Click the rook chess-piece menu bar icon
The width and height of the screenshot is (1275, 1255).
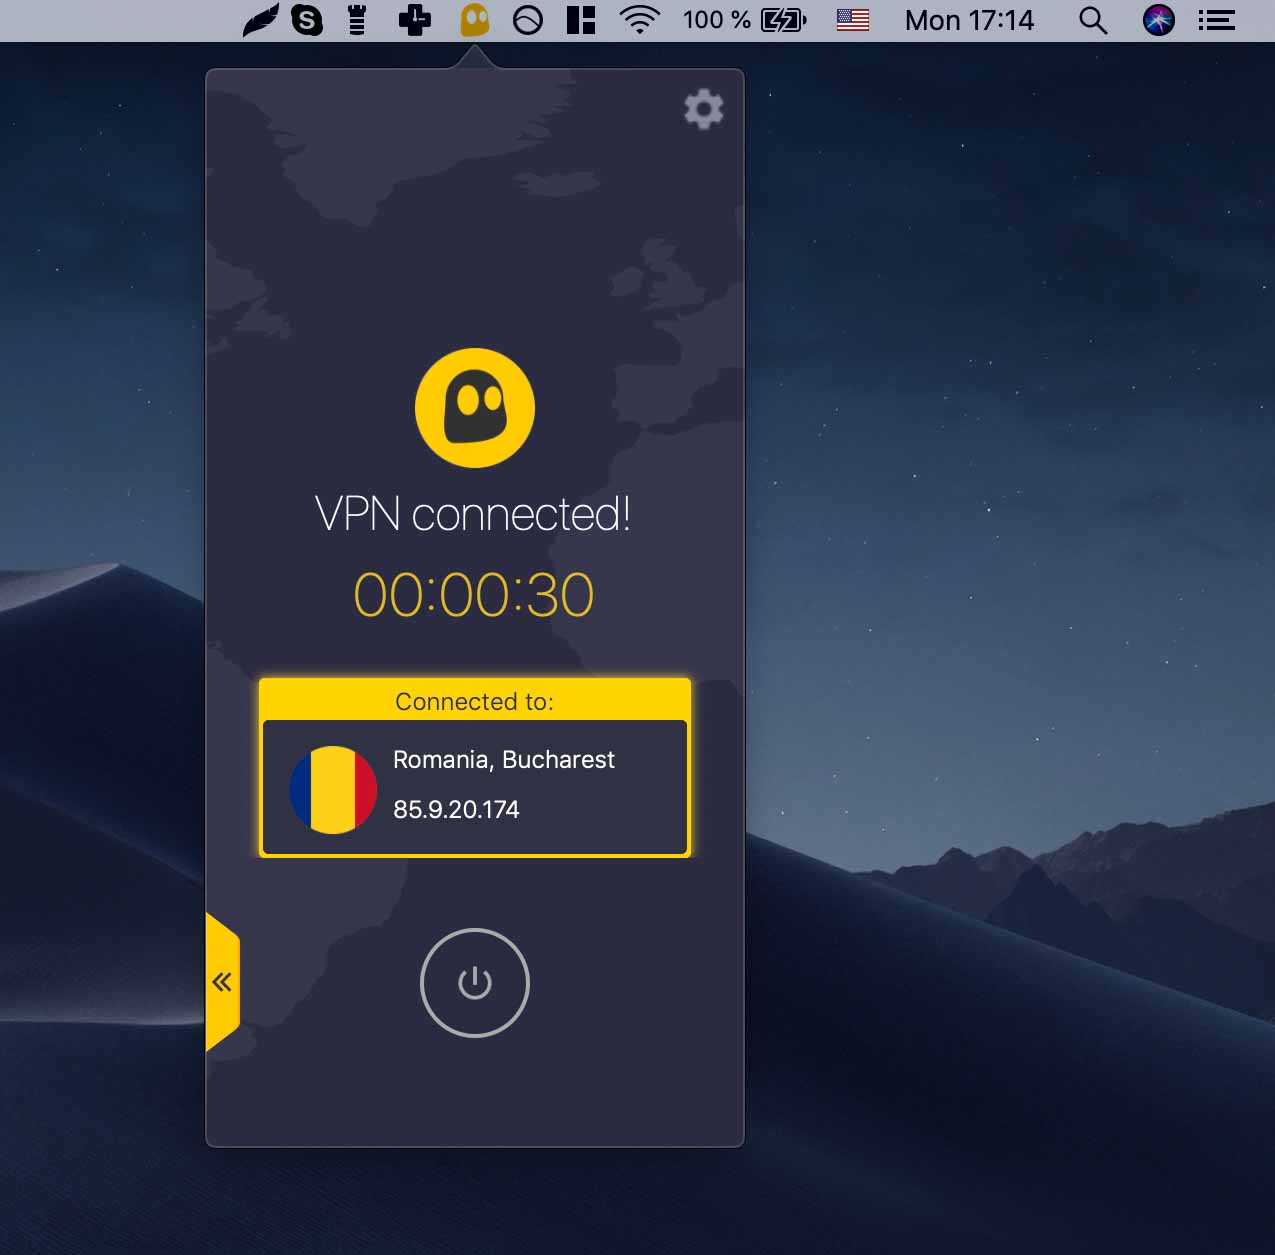[357, 20]
